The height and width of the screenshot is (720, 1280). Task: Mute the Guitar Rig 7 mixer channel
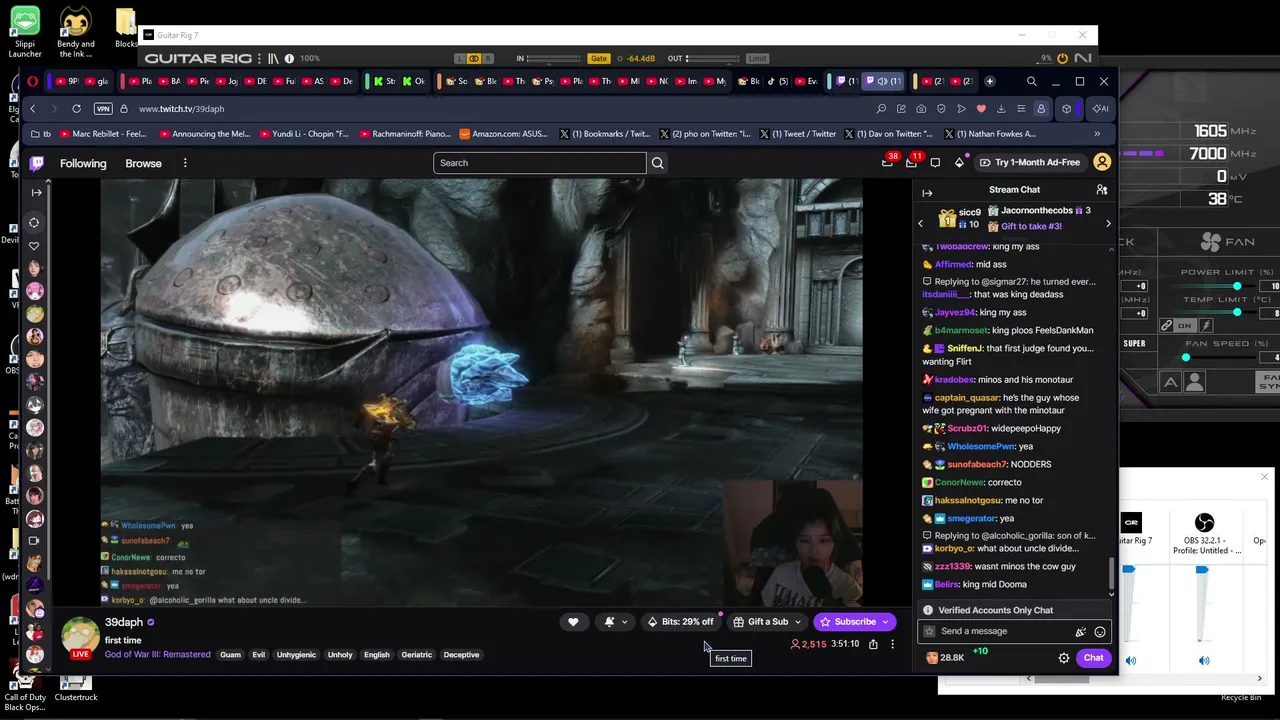[x=1131, y=660]
